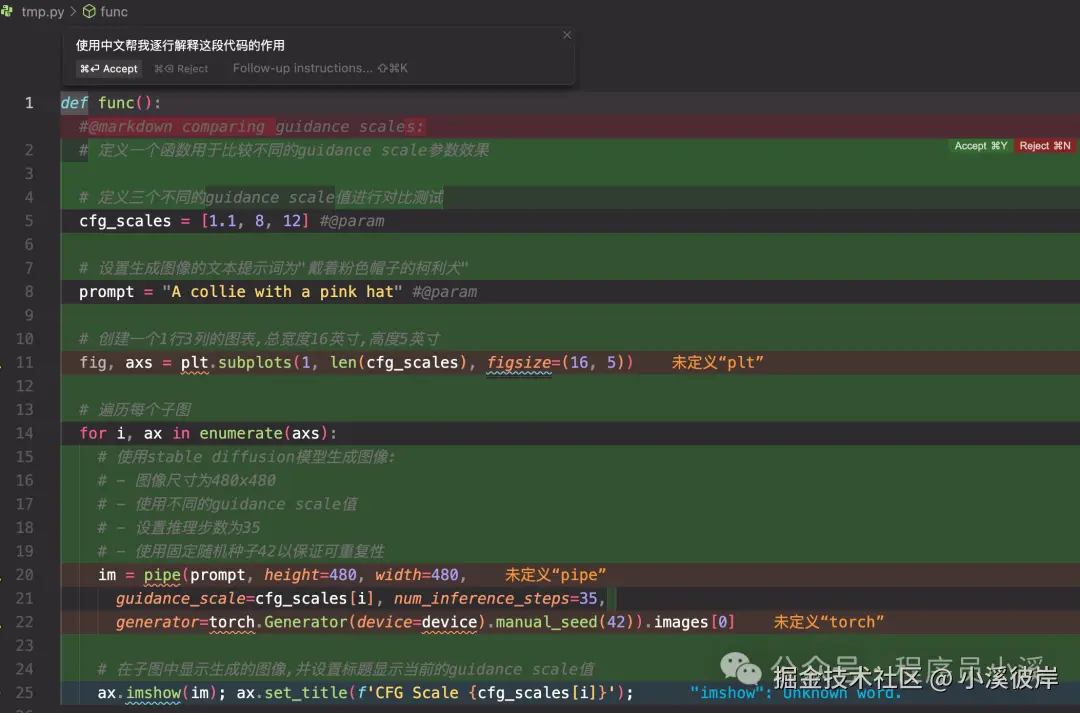Click the tmp.py breadcrumb
The height and width of the screenshot is (713, 1080).
tap(42, 12)
